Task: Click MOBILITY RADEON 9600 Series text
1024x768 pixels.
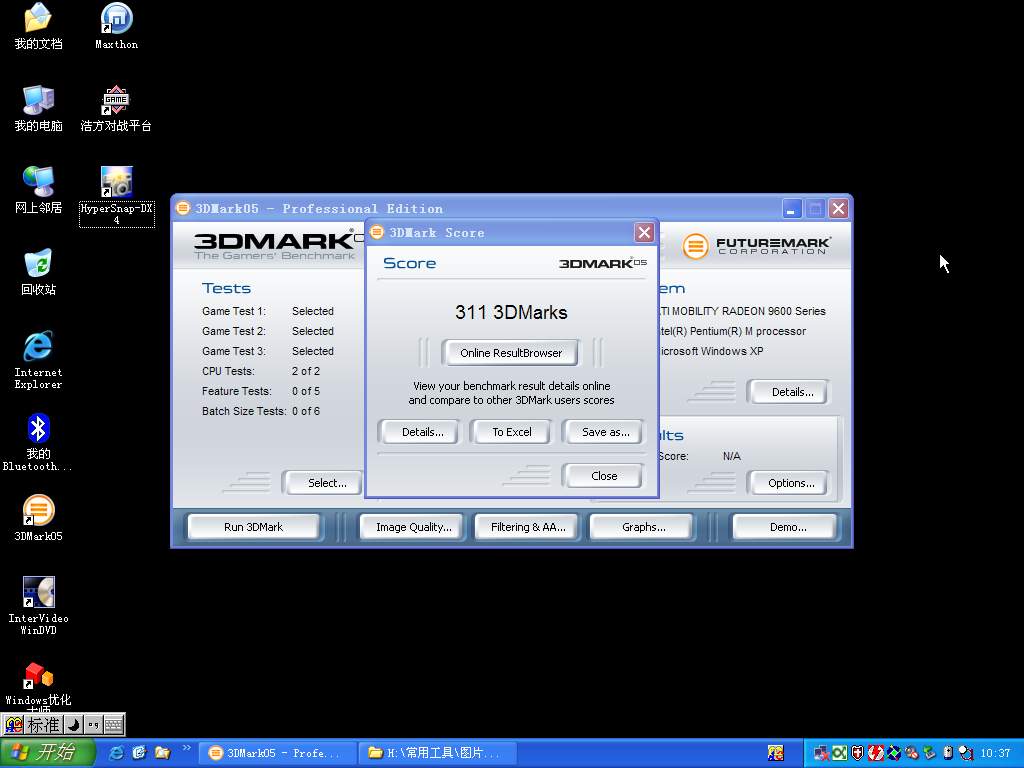Action: 748,312
